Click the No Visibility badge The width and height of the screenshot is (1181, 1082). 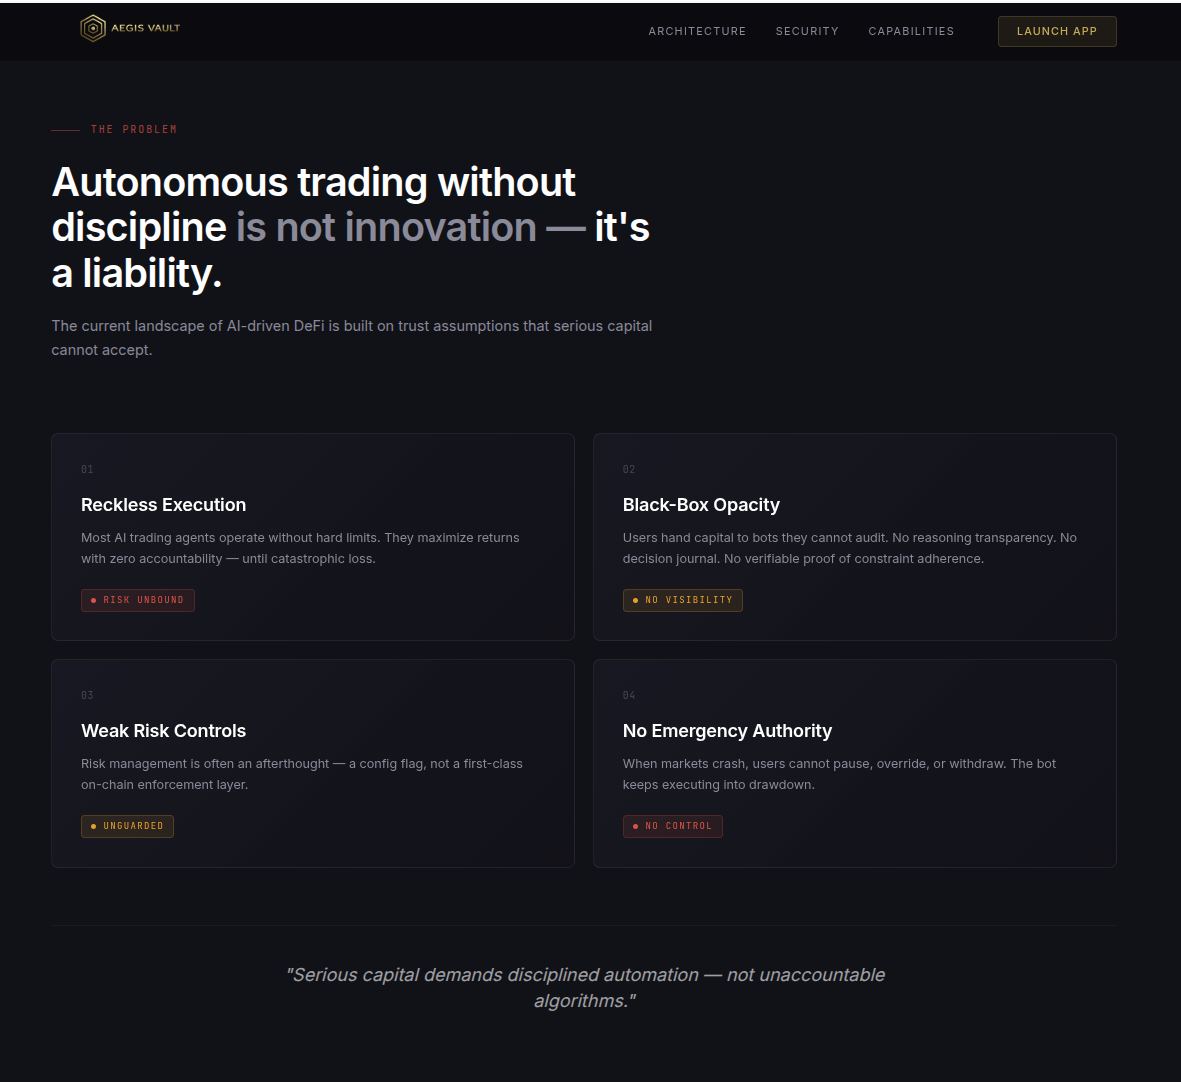pos(682,600)
